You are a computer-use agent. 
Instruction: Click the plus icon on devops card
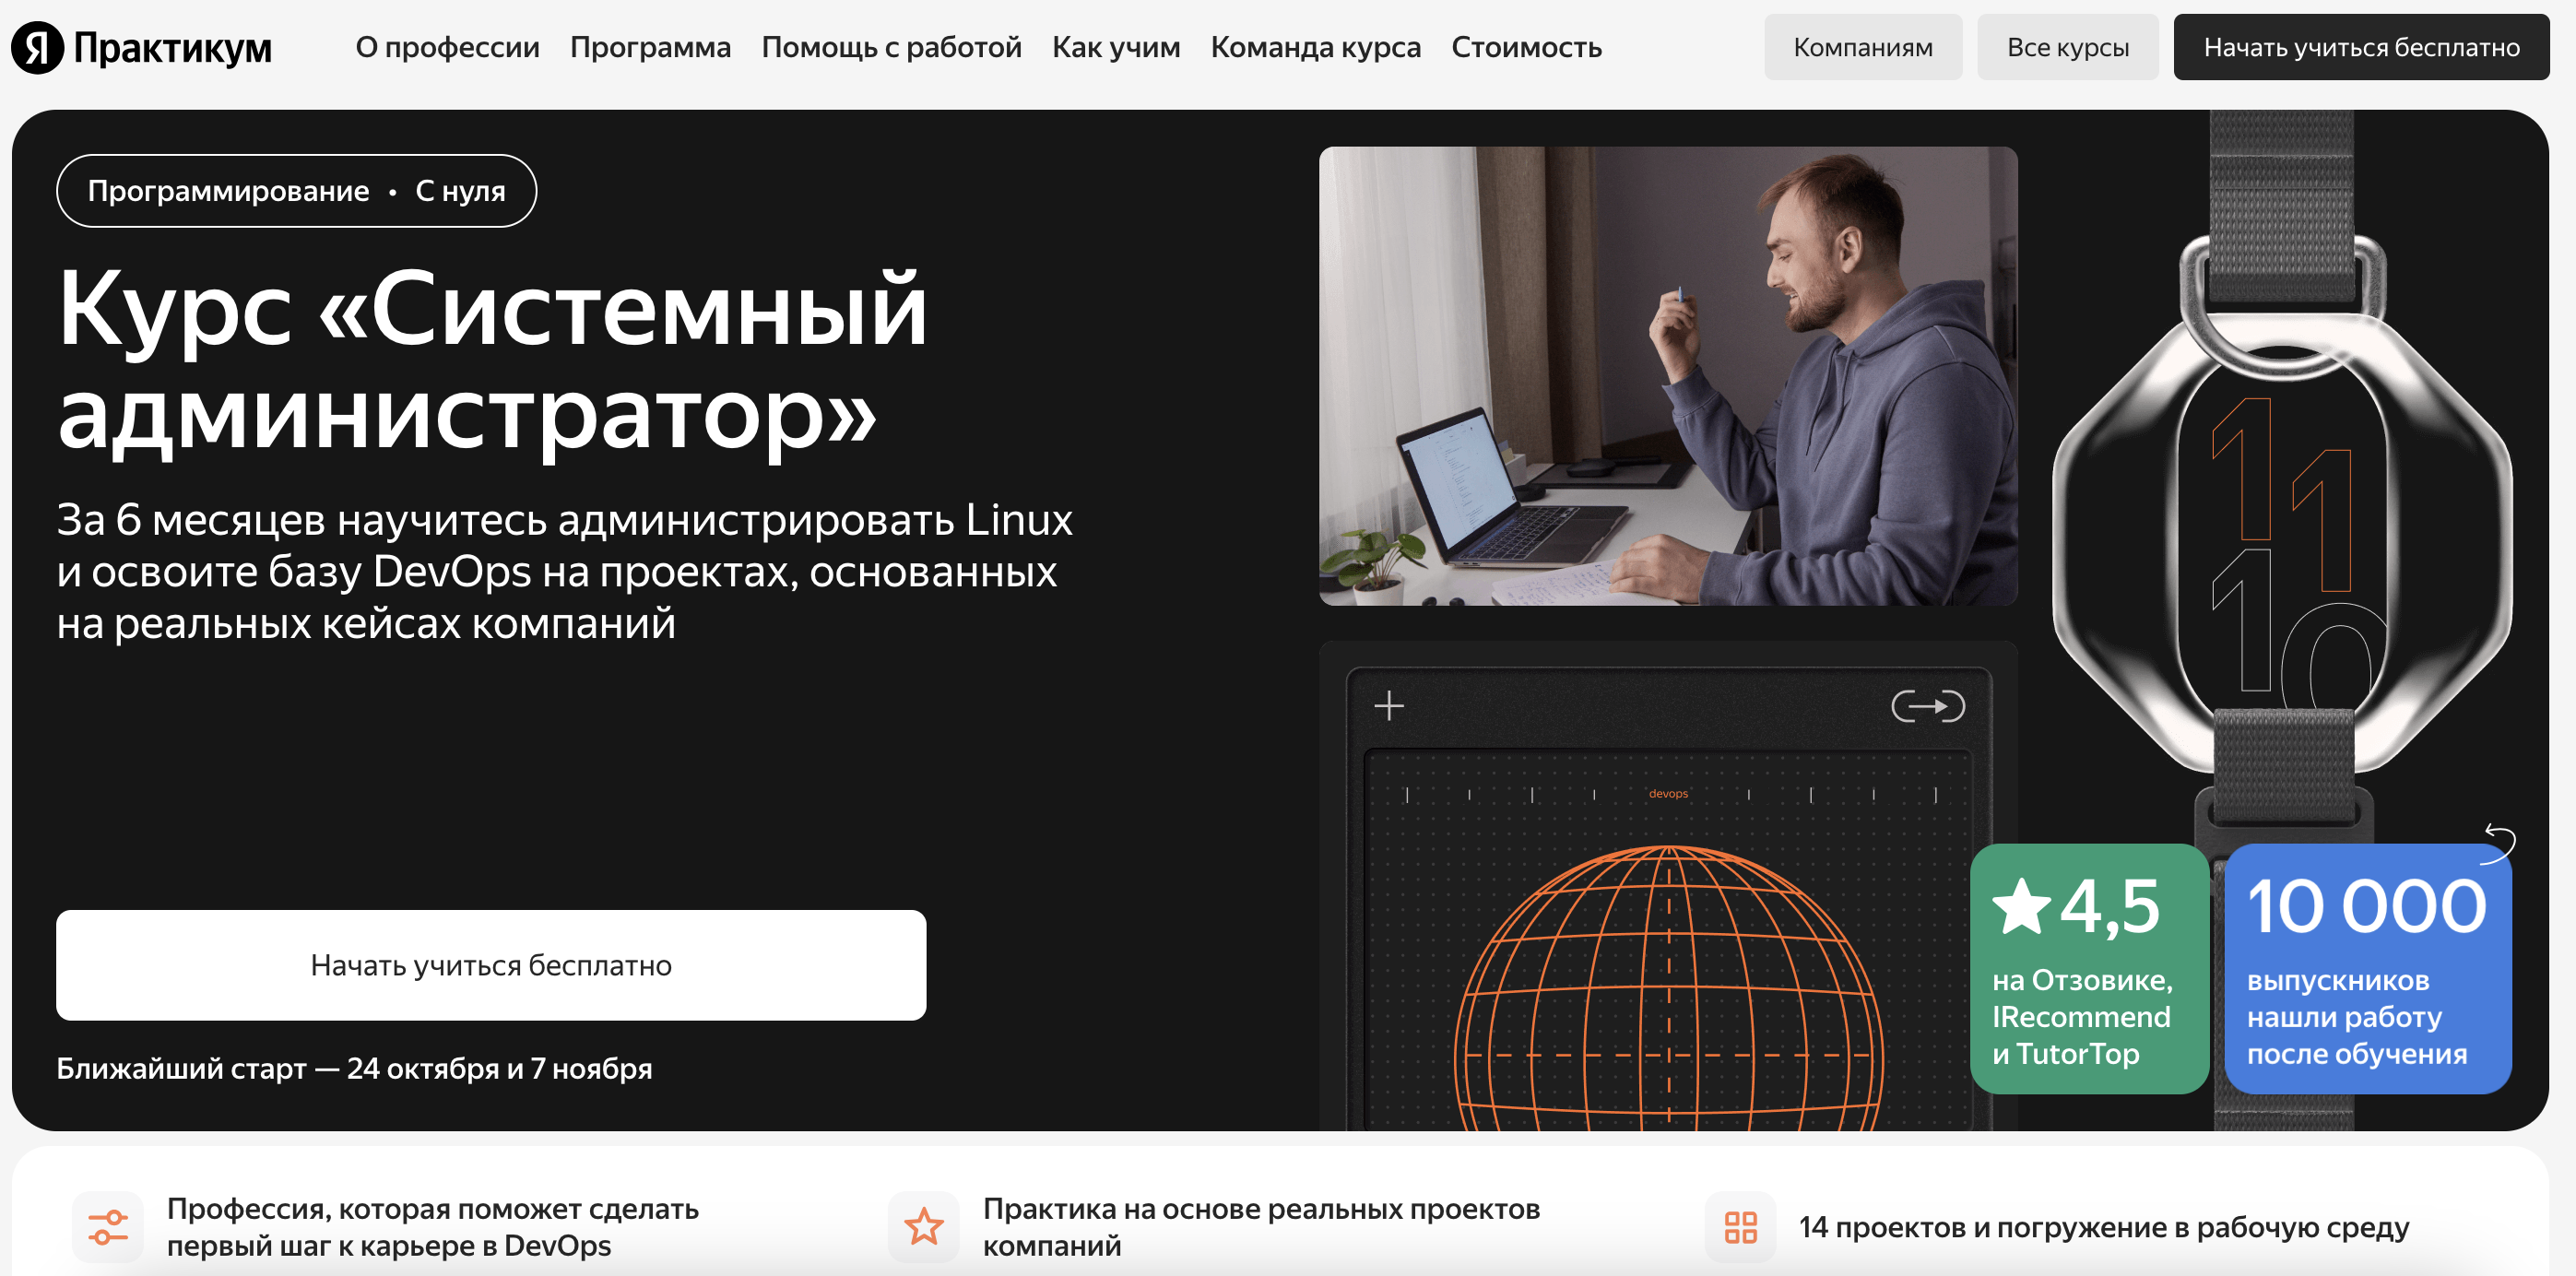coord(1389,706)
